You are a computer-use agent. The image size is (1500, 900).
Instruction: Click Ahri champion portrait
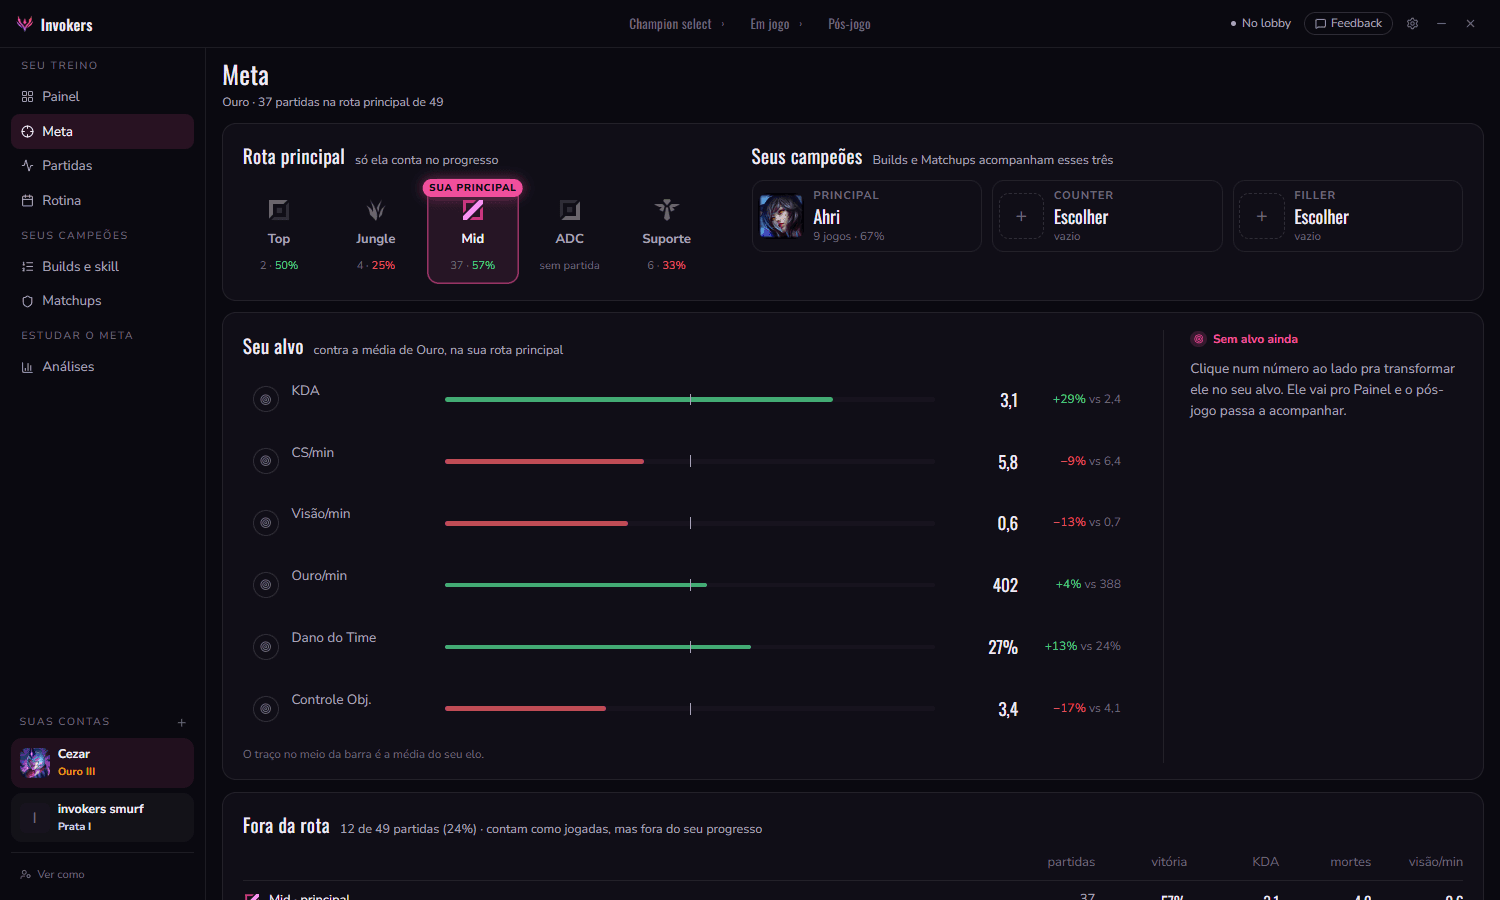781,216
